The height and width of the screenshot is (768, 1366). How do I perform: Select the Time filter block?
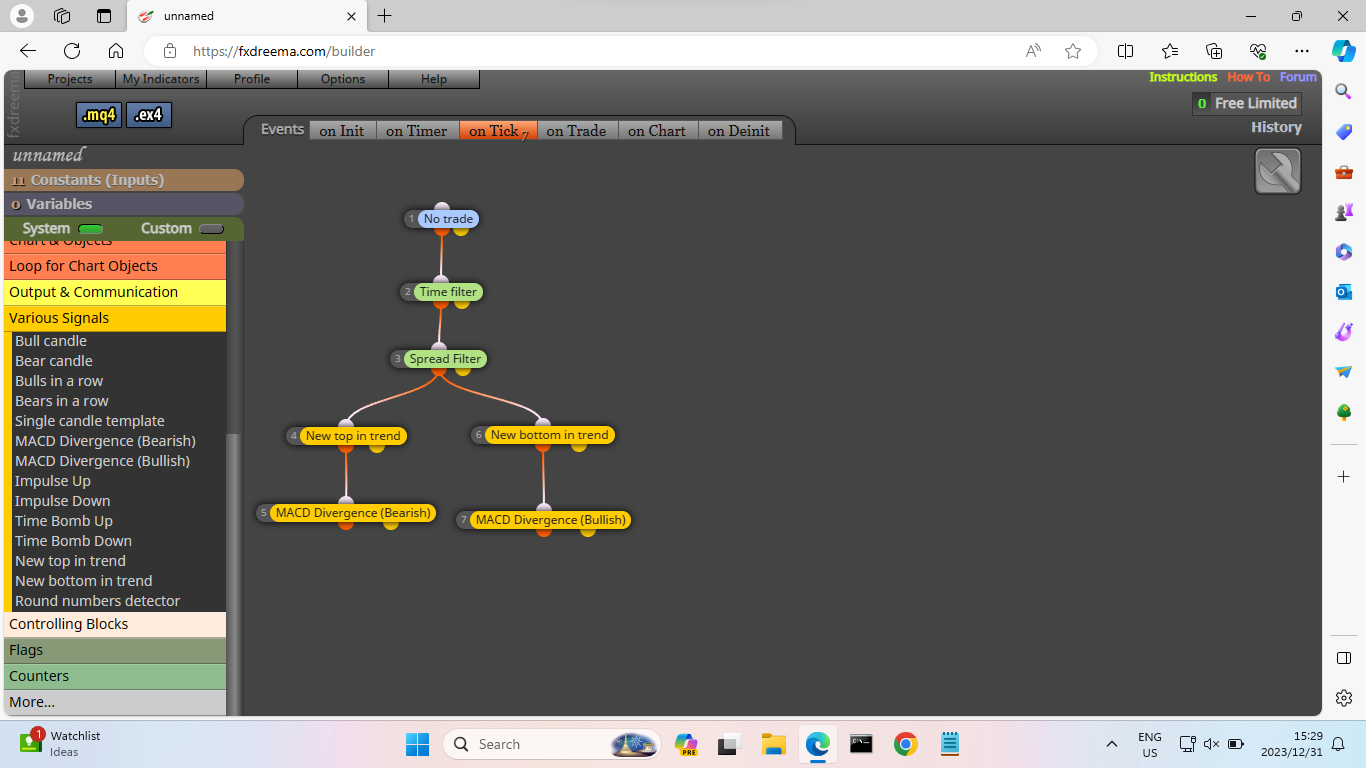[448, 292]
